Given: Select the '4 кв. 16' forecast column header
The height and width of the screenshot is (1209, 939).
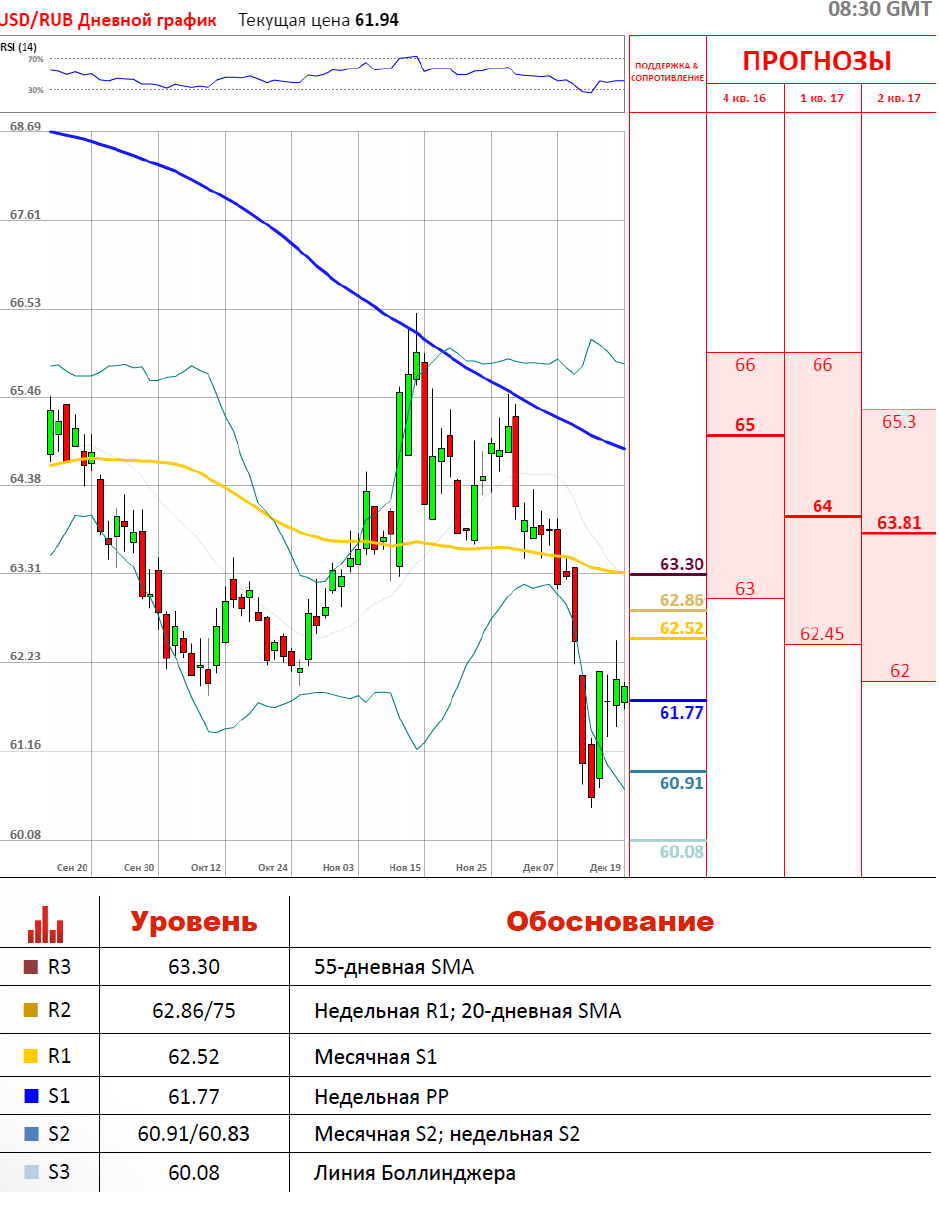Looking at the screenshot, I should point(745,98).
